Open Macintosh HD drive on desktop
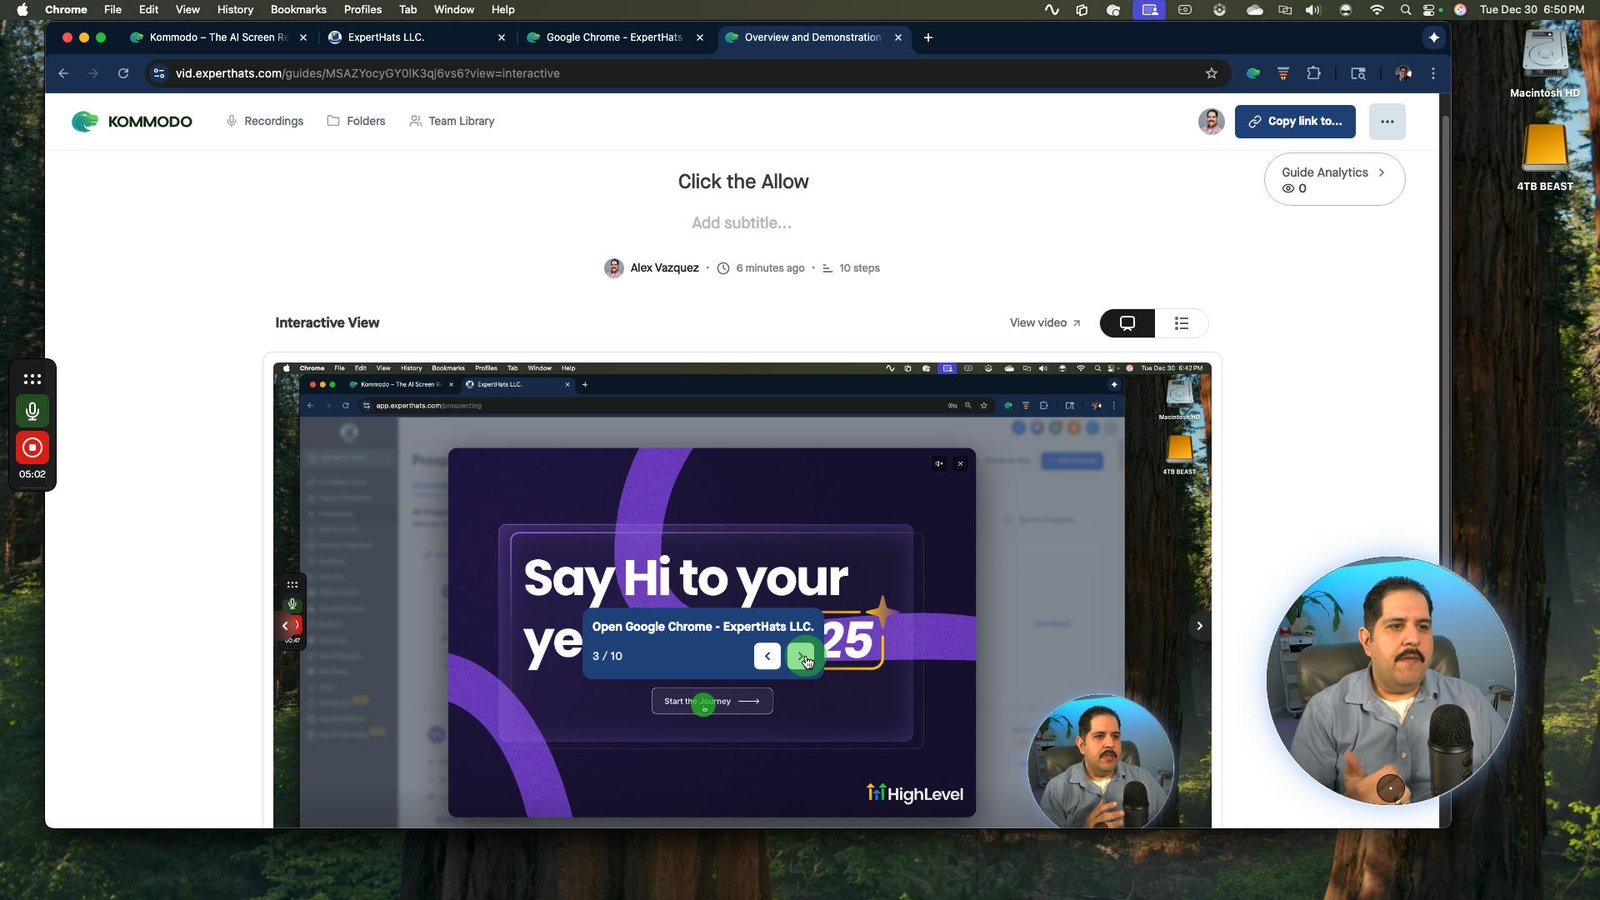Image resolution: width=1600 pixels, height=900 pixels. [1545, 63]
